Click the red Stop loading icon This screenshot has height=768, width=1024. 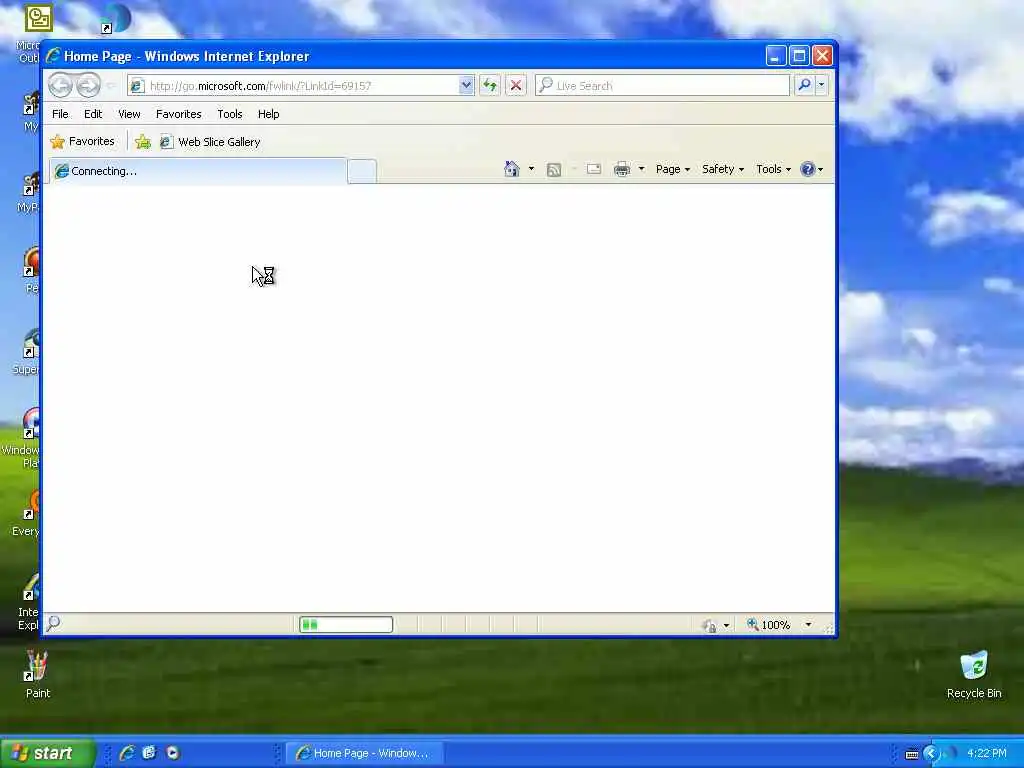pyautogui.click(x=516, y=85)
